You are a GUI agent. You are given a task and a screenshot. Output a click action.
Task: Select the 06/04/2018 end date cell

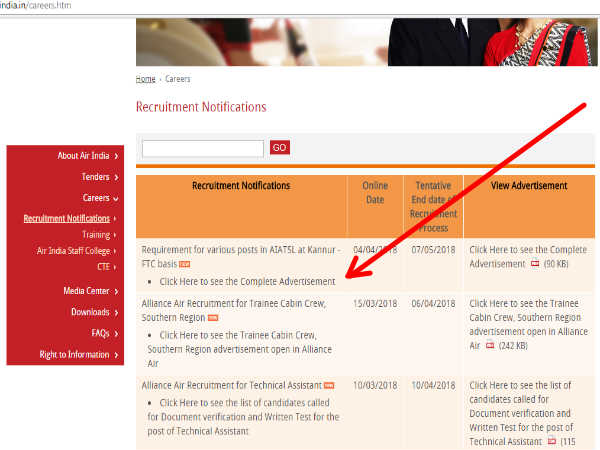click(433, 303)
